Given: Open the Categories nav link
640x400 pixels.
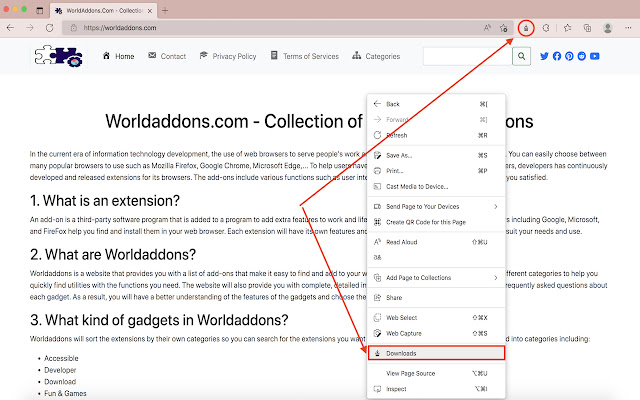Looking at the screenshot, I should pyautogui.click(x=376, y=56).
